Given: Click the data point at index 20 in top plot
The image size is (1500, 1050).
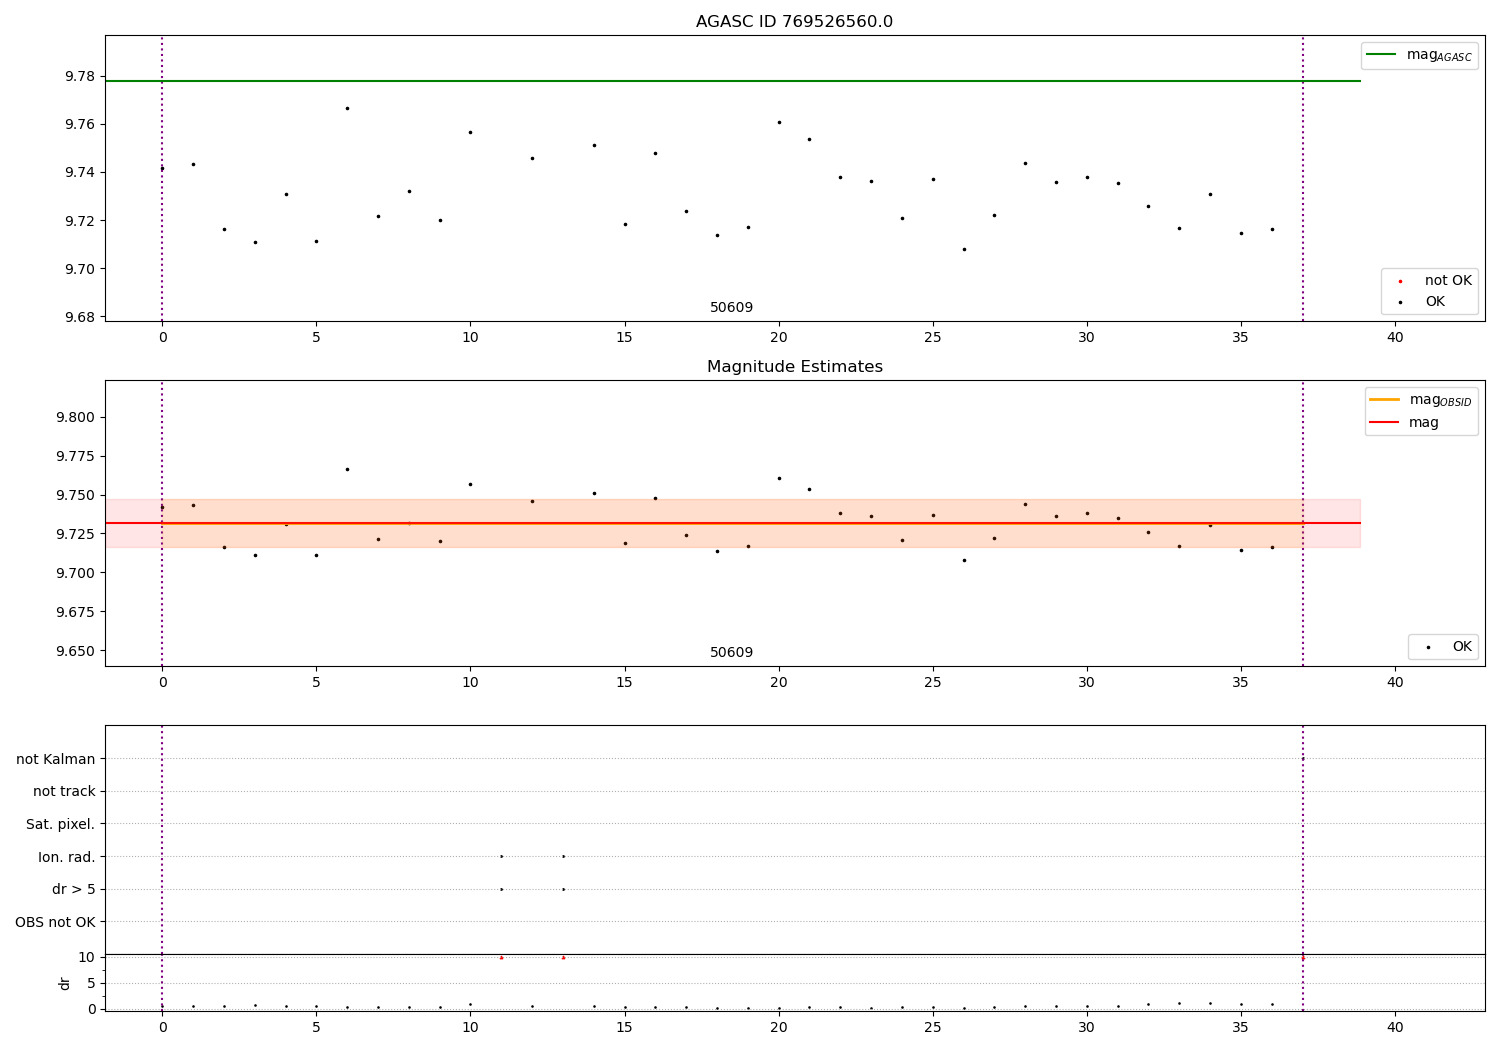Looking at the screenshot, I should [x=779, y=122].
